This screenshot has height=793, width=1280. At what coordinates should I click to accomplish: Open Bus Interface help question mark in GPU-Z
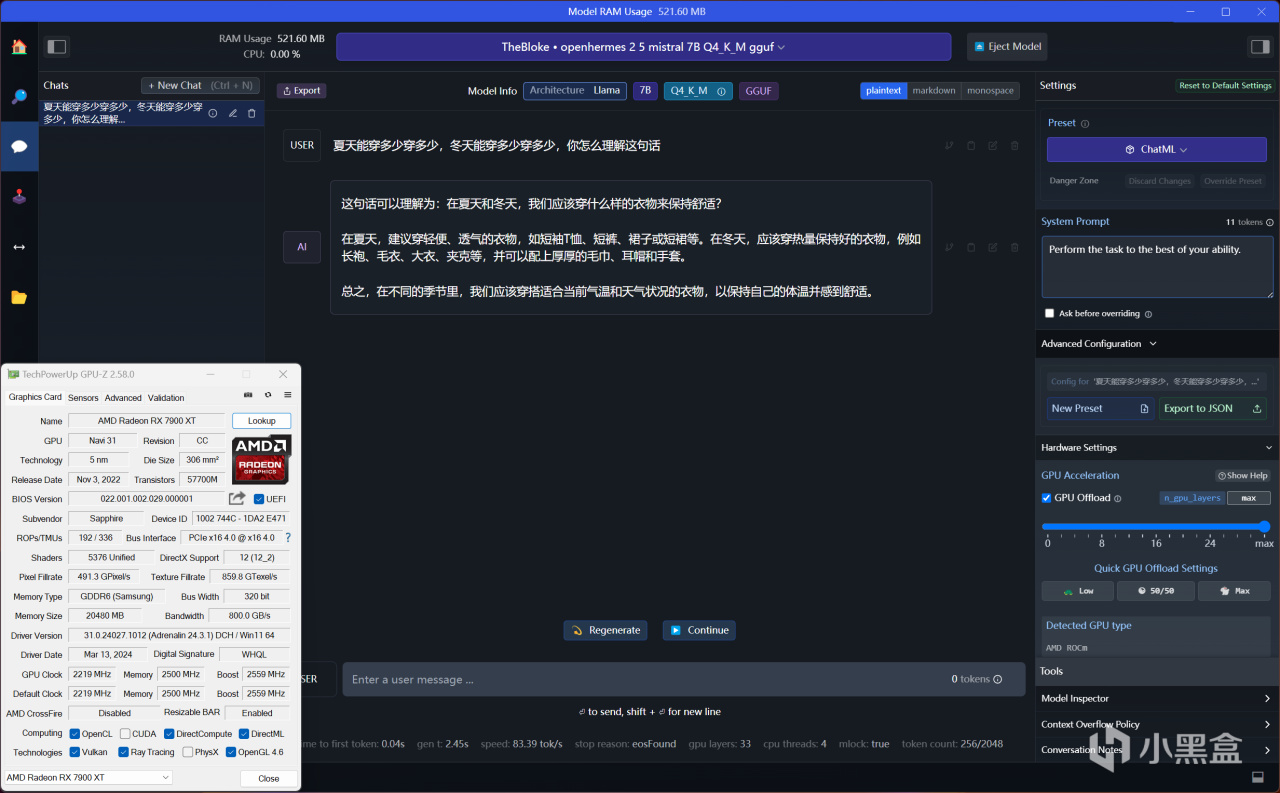288,538
